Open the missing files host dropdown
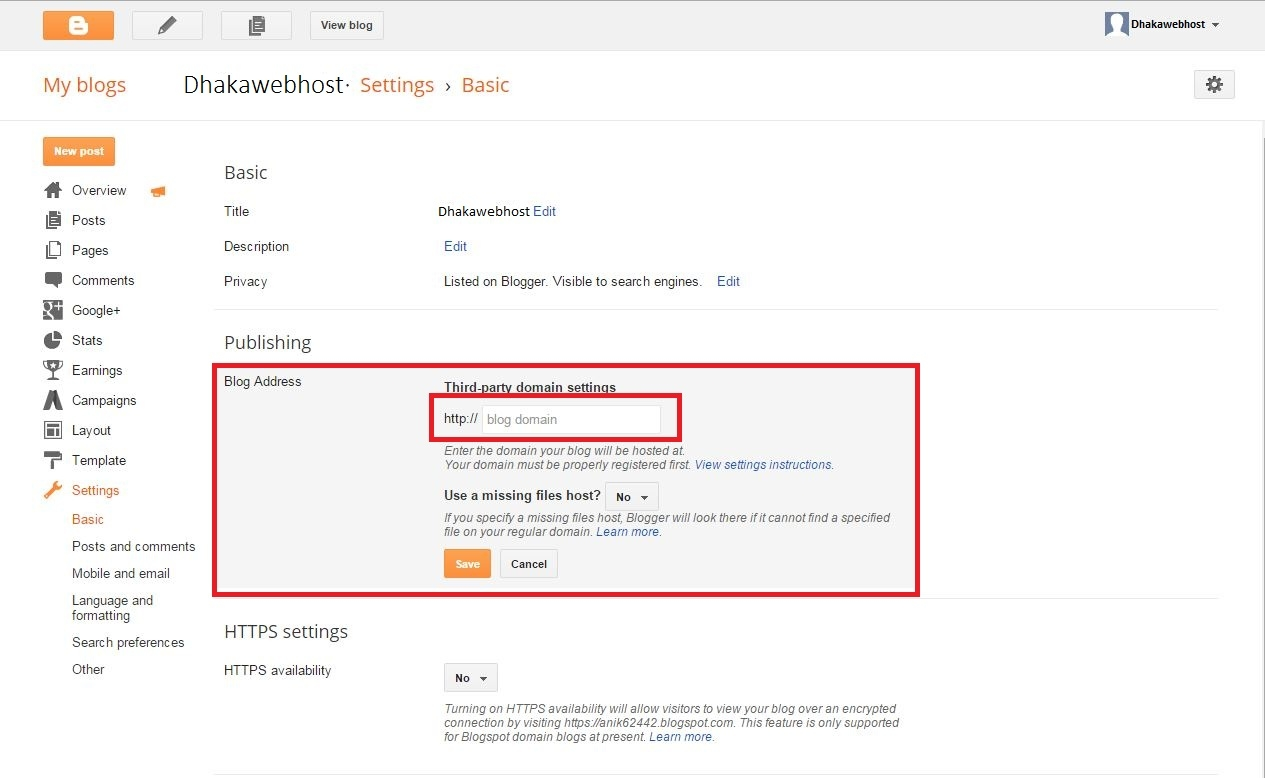Viewport: 1265px width, 778px height. pyautogui.click(x=632, y=497)
